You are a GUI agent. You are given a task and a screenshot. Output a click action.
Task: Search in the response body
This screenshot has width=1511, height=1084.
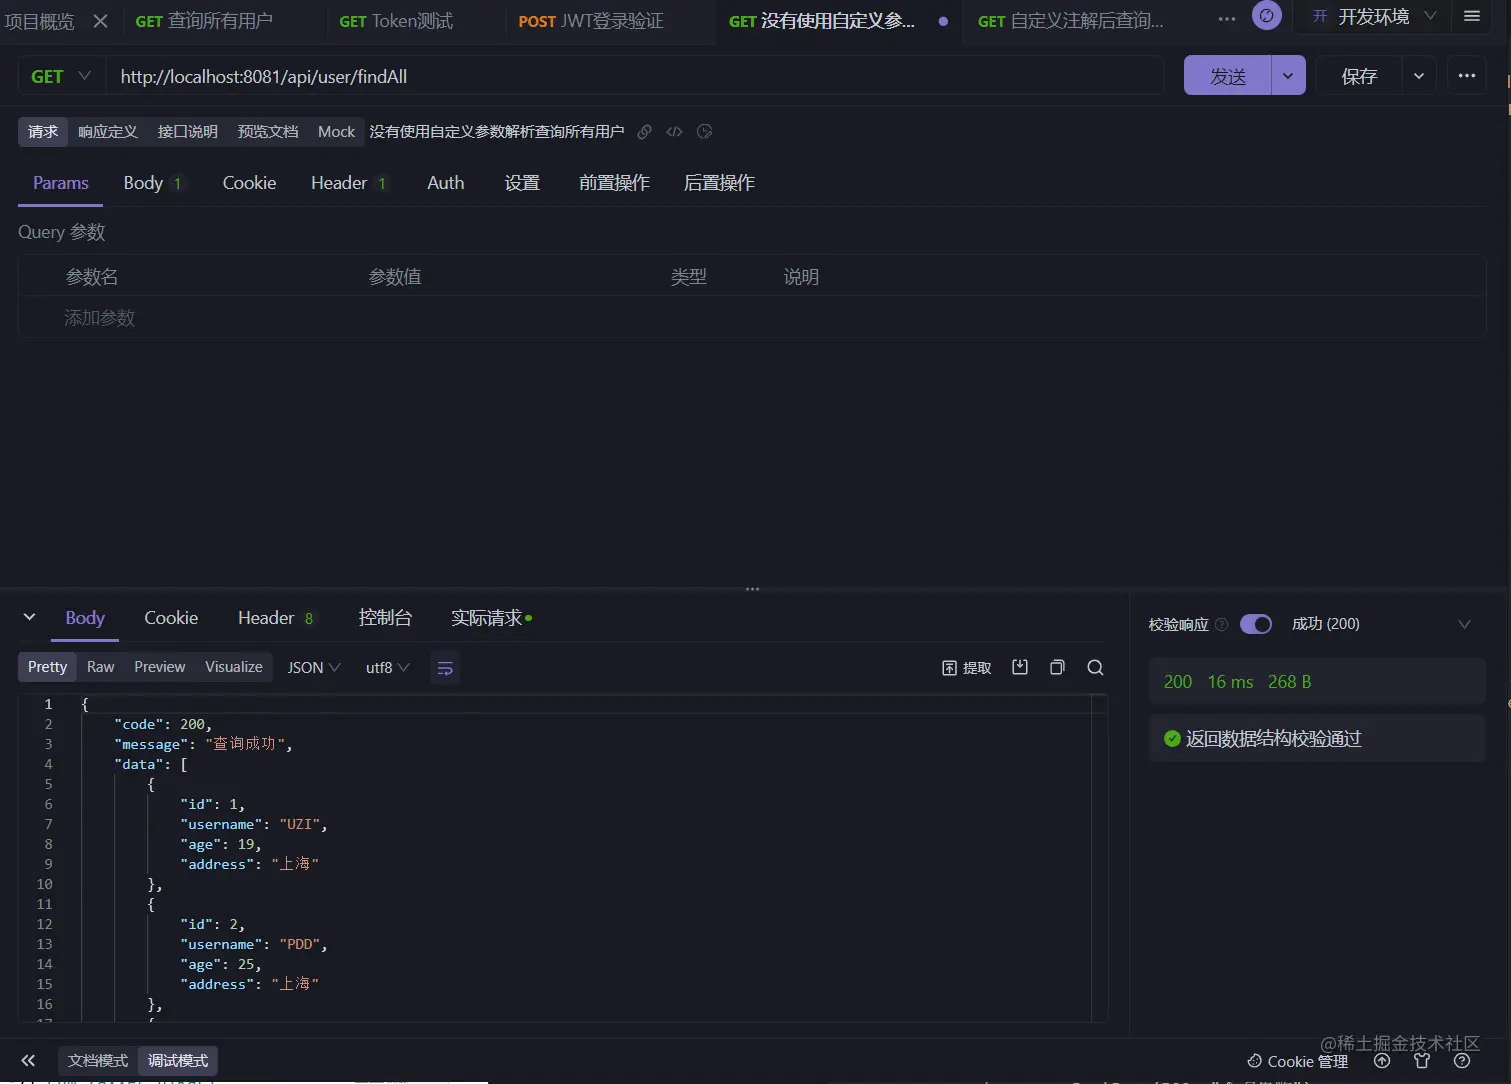tap(1095, 667)
